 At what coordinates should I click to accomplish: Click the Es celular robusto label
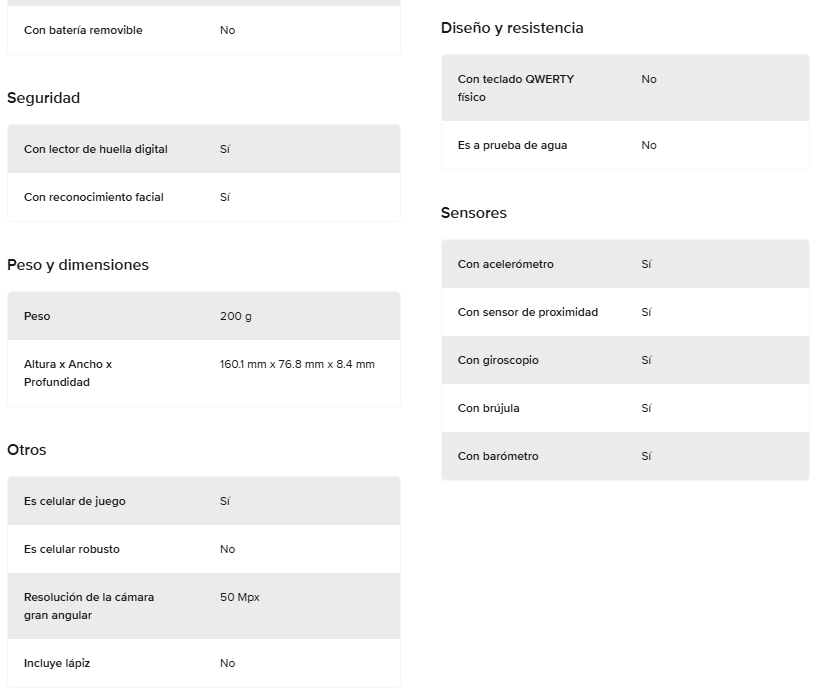(x=73, y=549)
